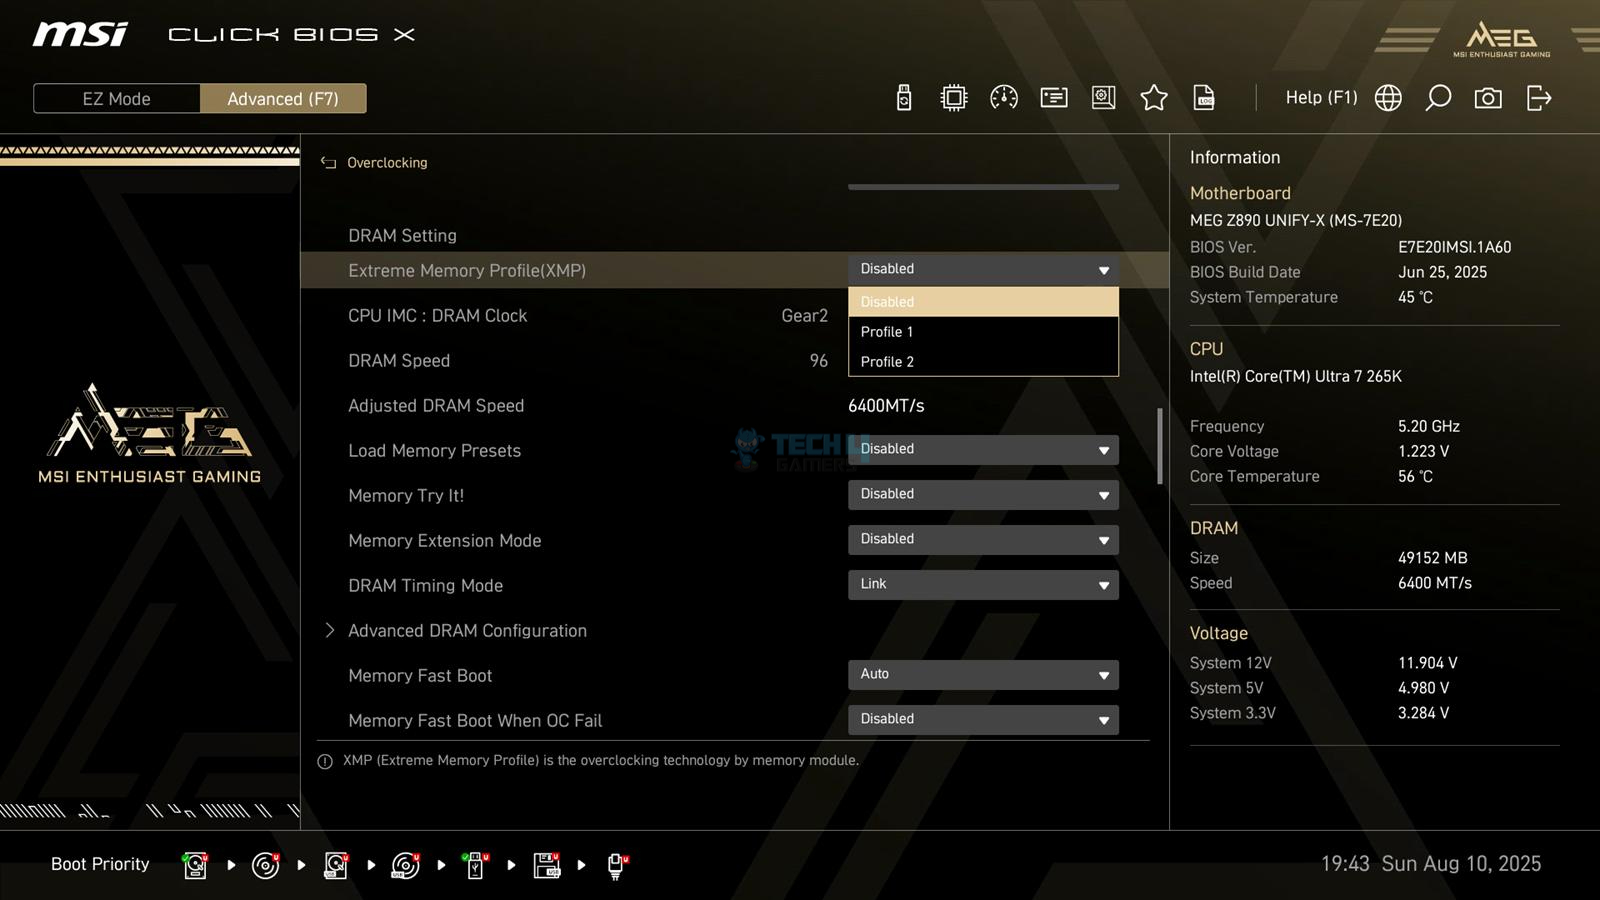1600x900 pixels.
Task: Open the LOG file icon
Action: click(1204, 98)
